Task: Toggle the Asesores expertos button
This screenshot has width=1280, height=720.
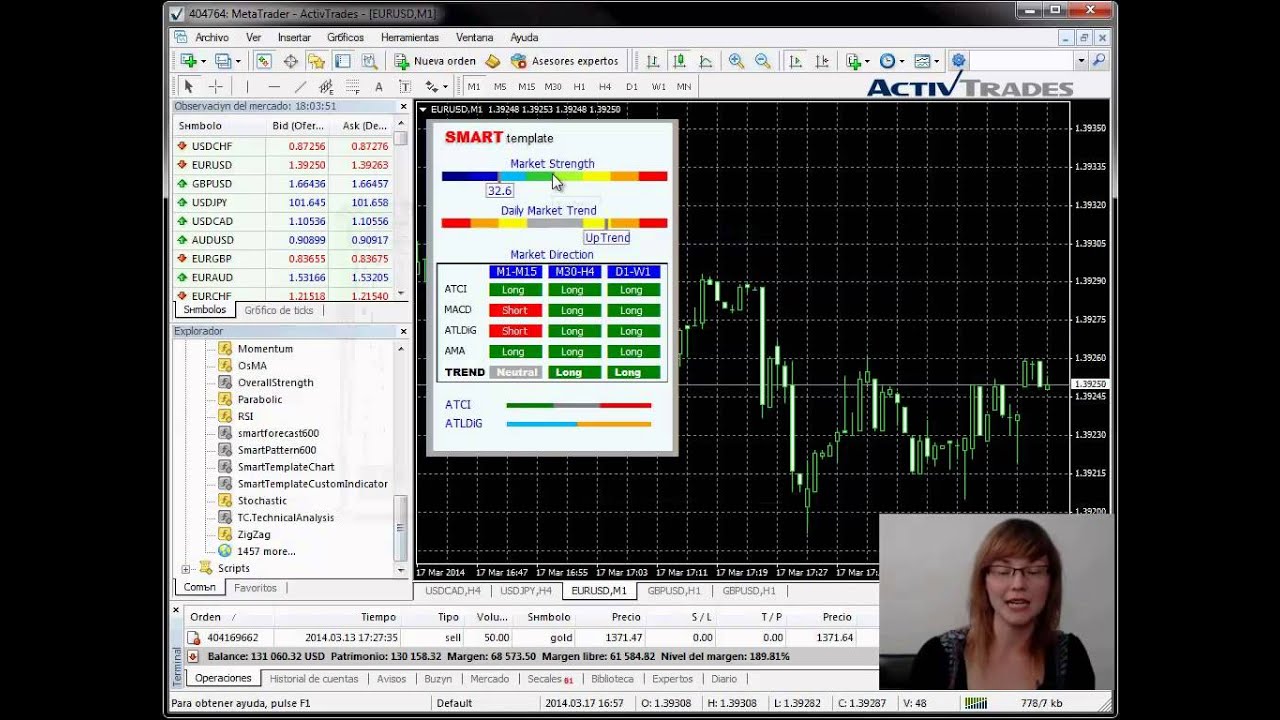Action: (x=565, y=61)
